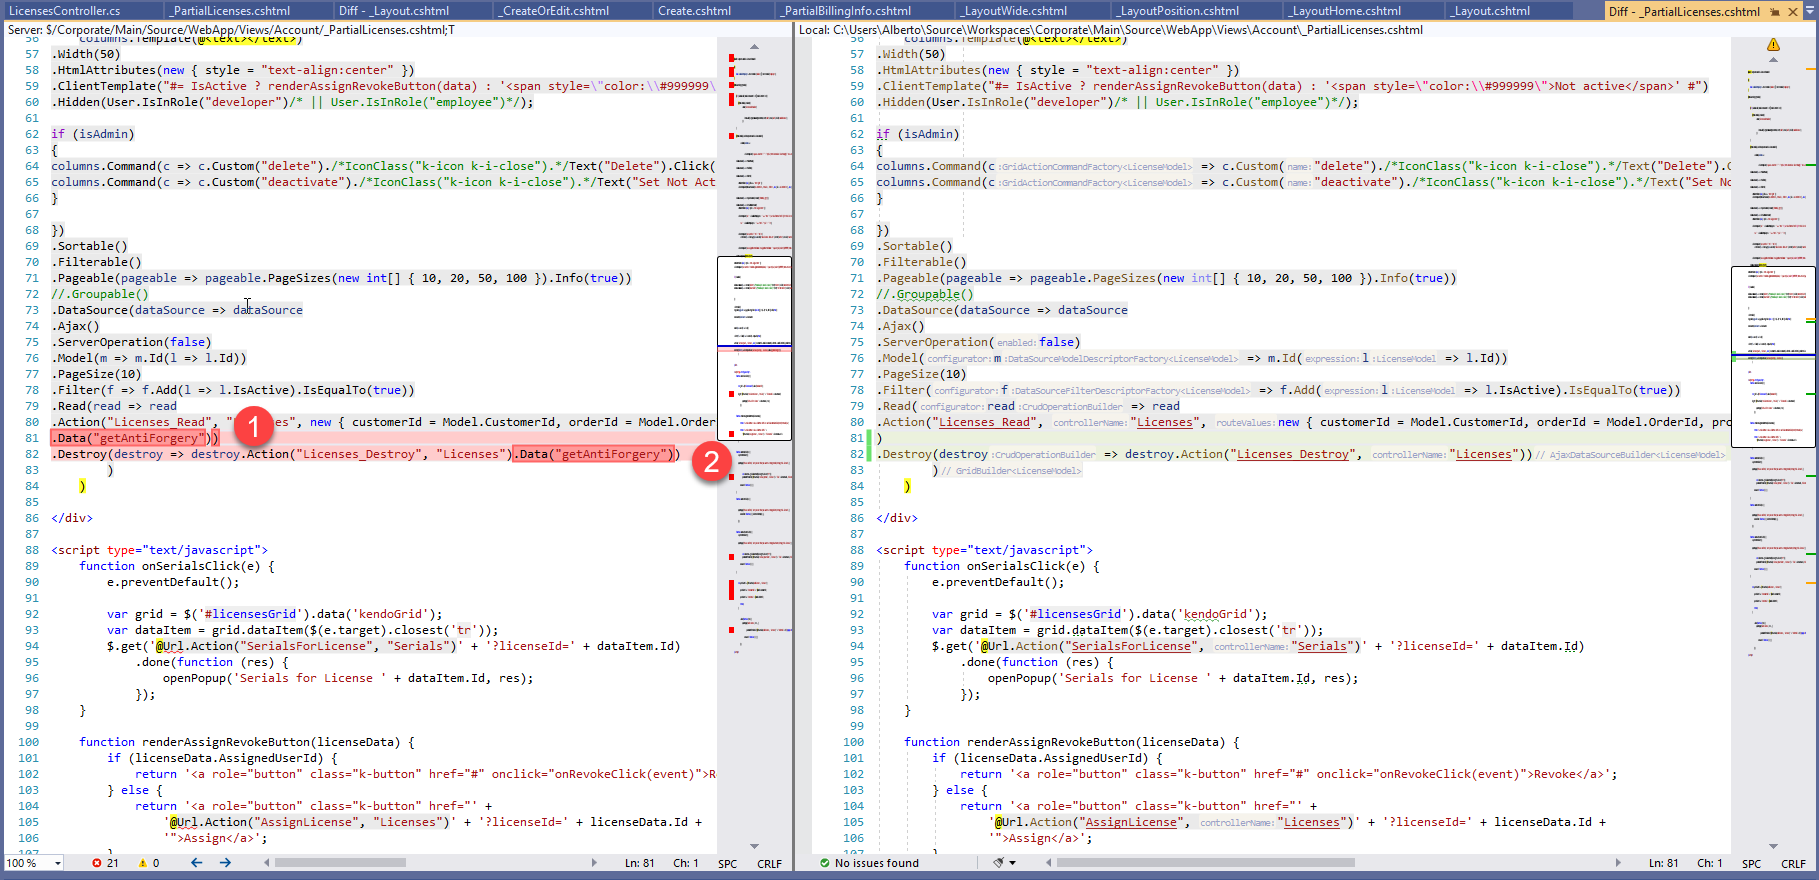Switch to the LicensesController.cs tab
The width and height of the screenshot is (1819, 880).
point(65,11)
